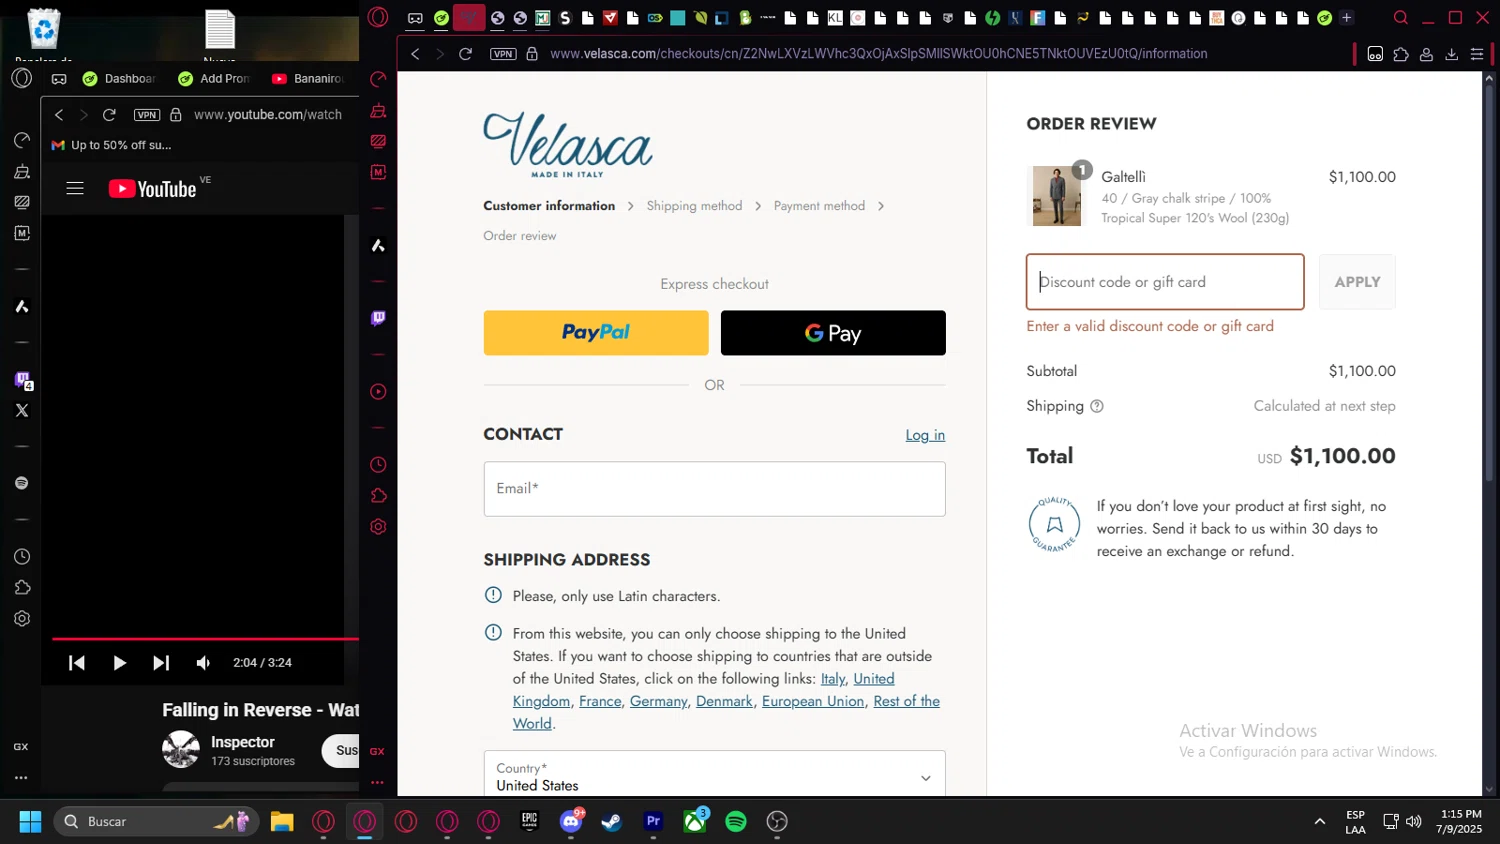1500x844 pixels.
Task: Open the History clock in the YouTube window sidebar
Action: pos(22,557)
